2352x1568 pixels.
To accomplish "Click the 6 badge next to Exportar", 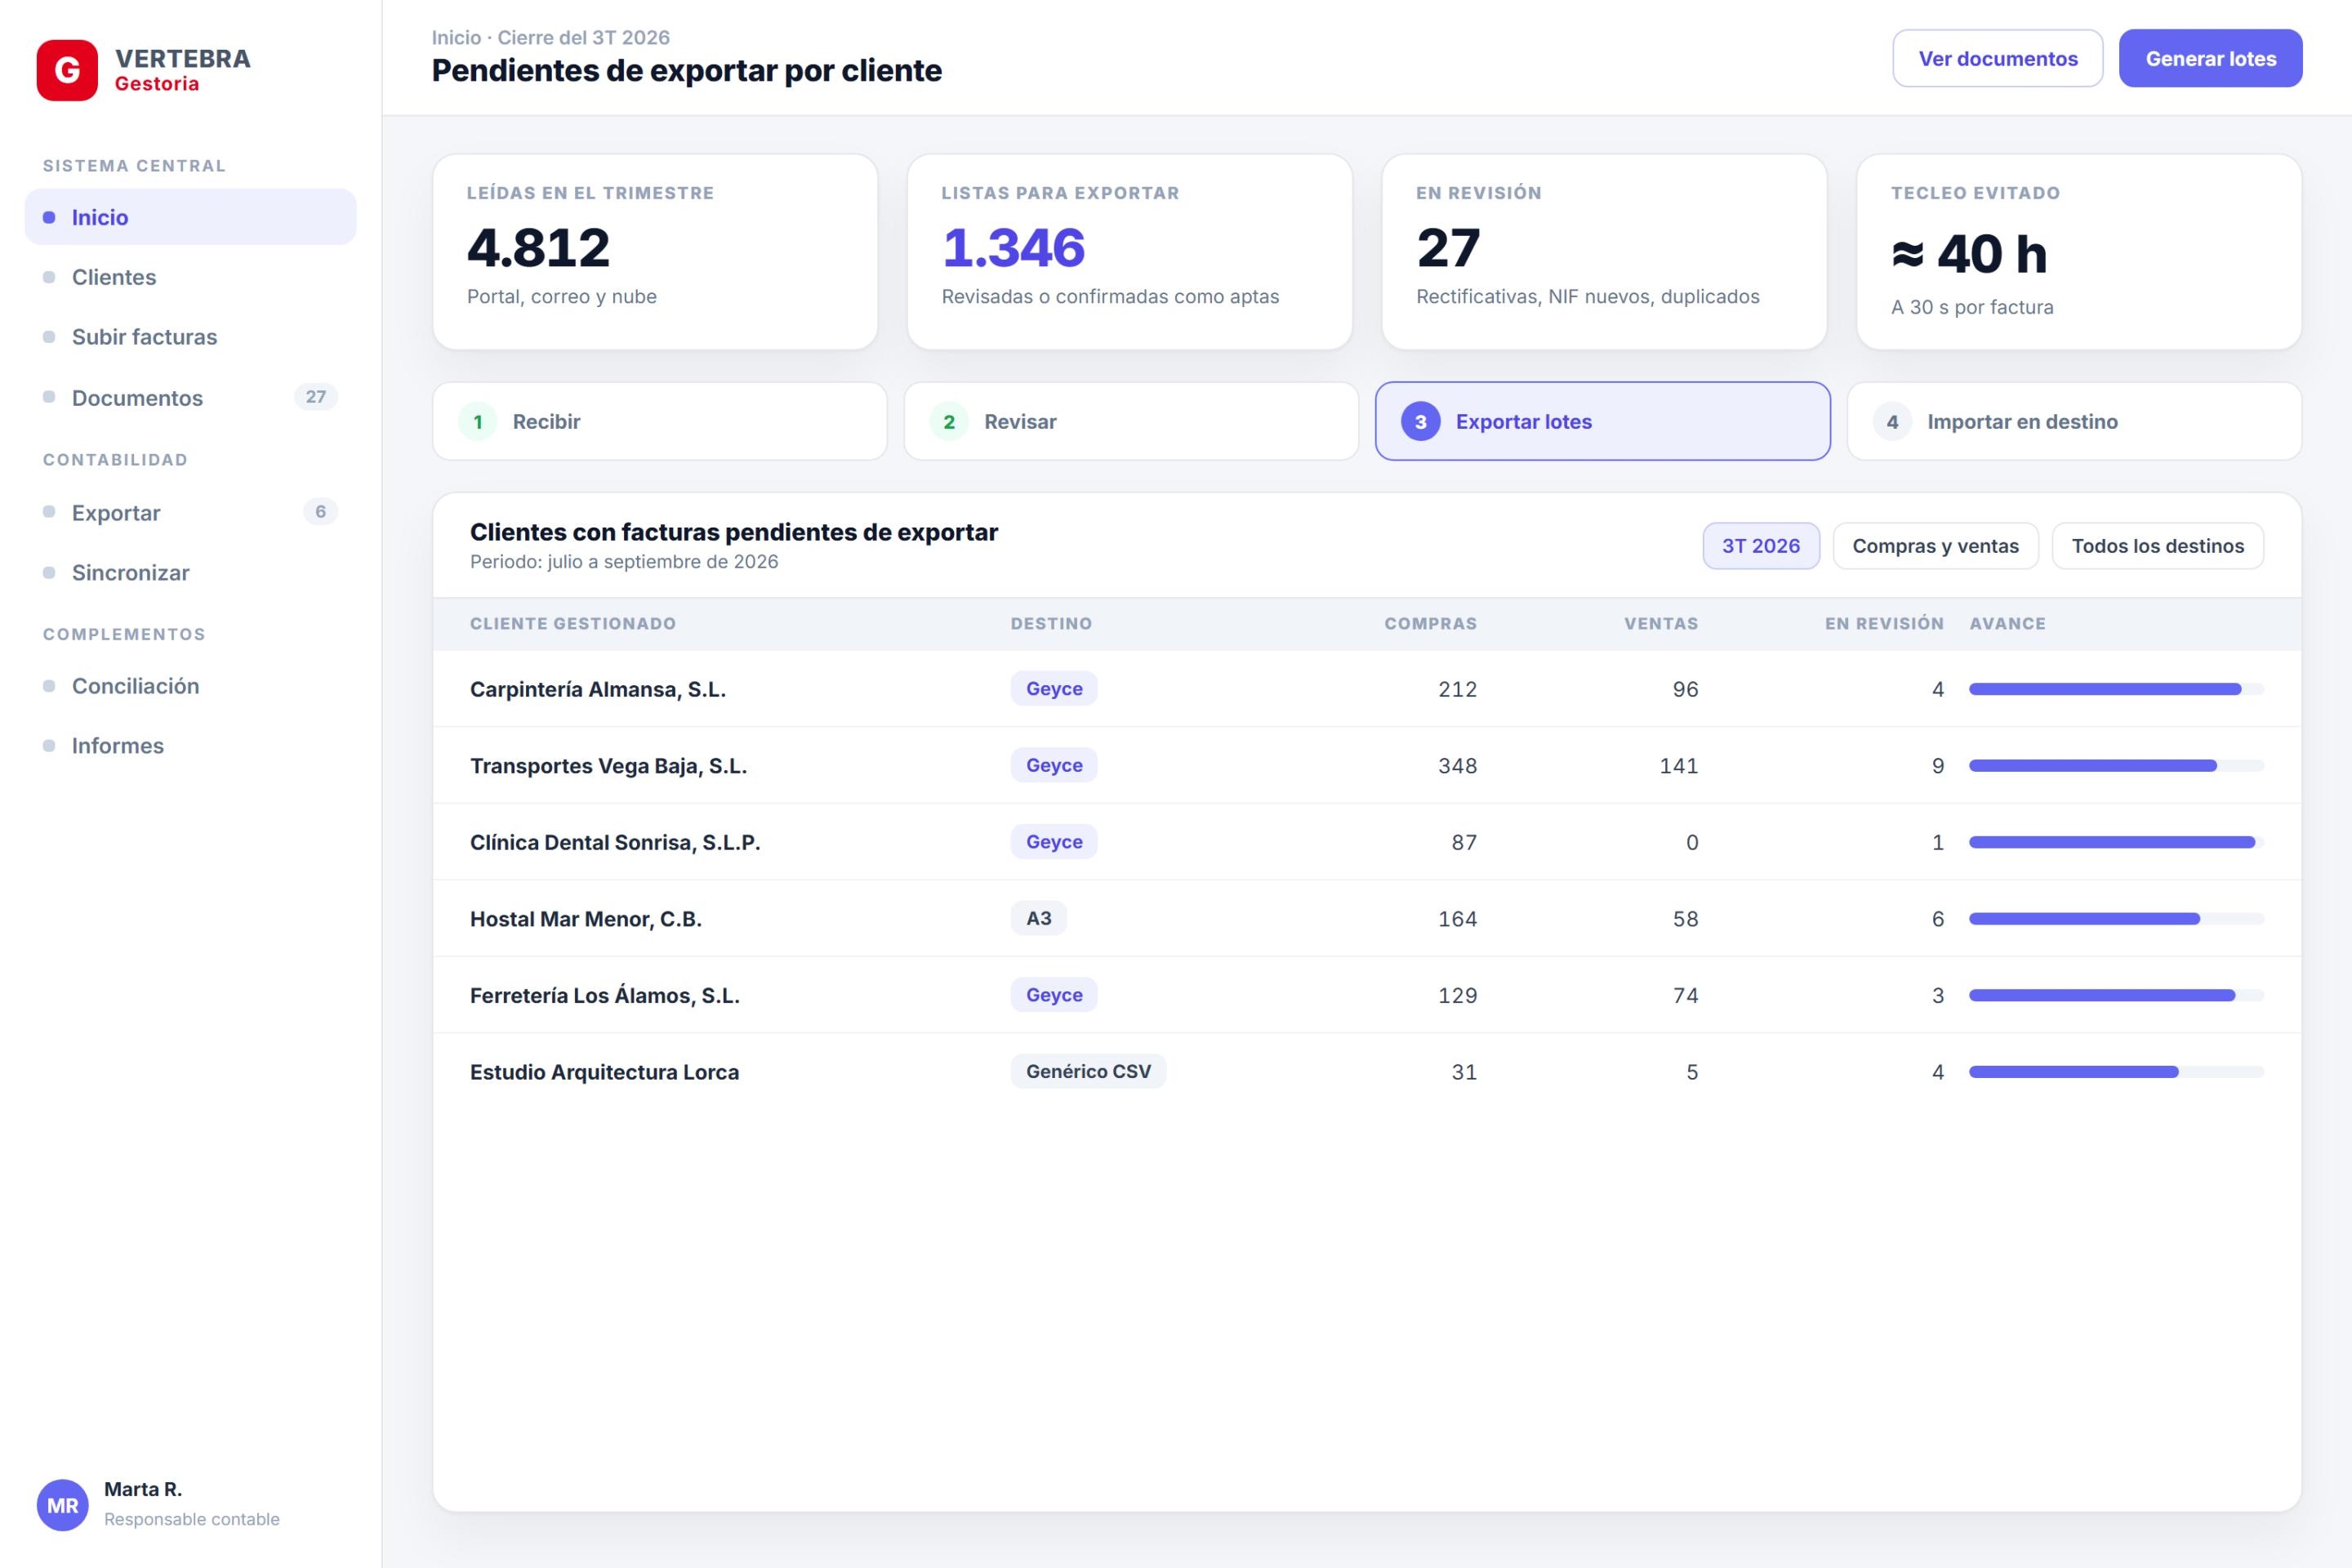I will tap(320, 512).
